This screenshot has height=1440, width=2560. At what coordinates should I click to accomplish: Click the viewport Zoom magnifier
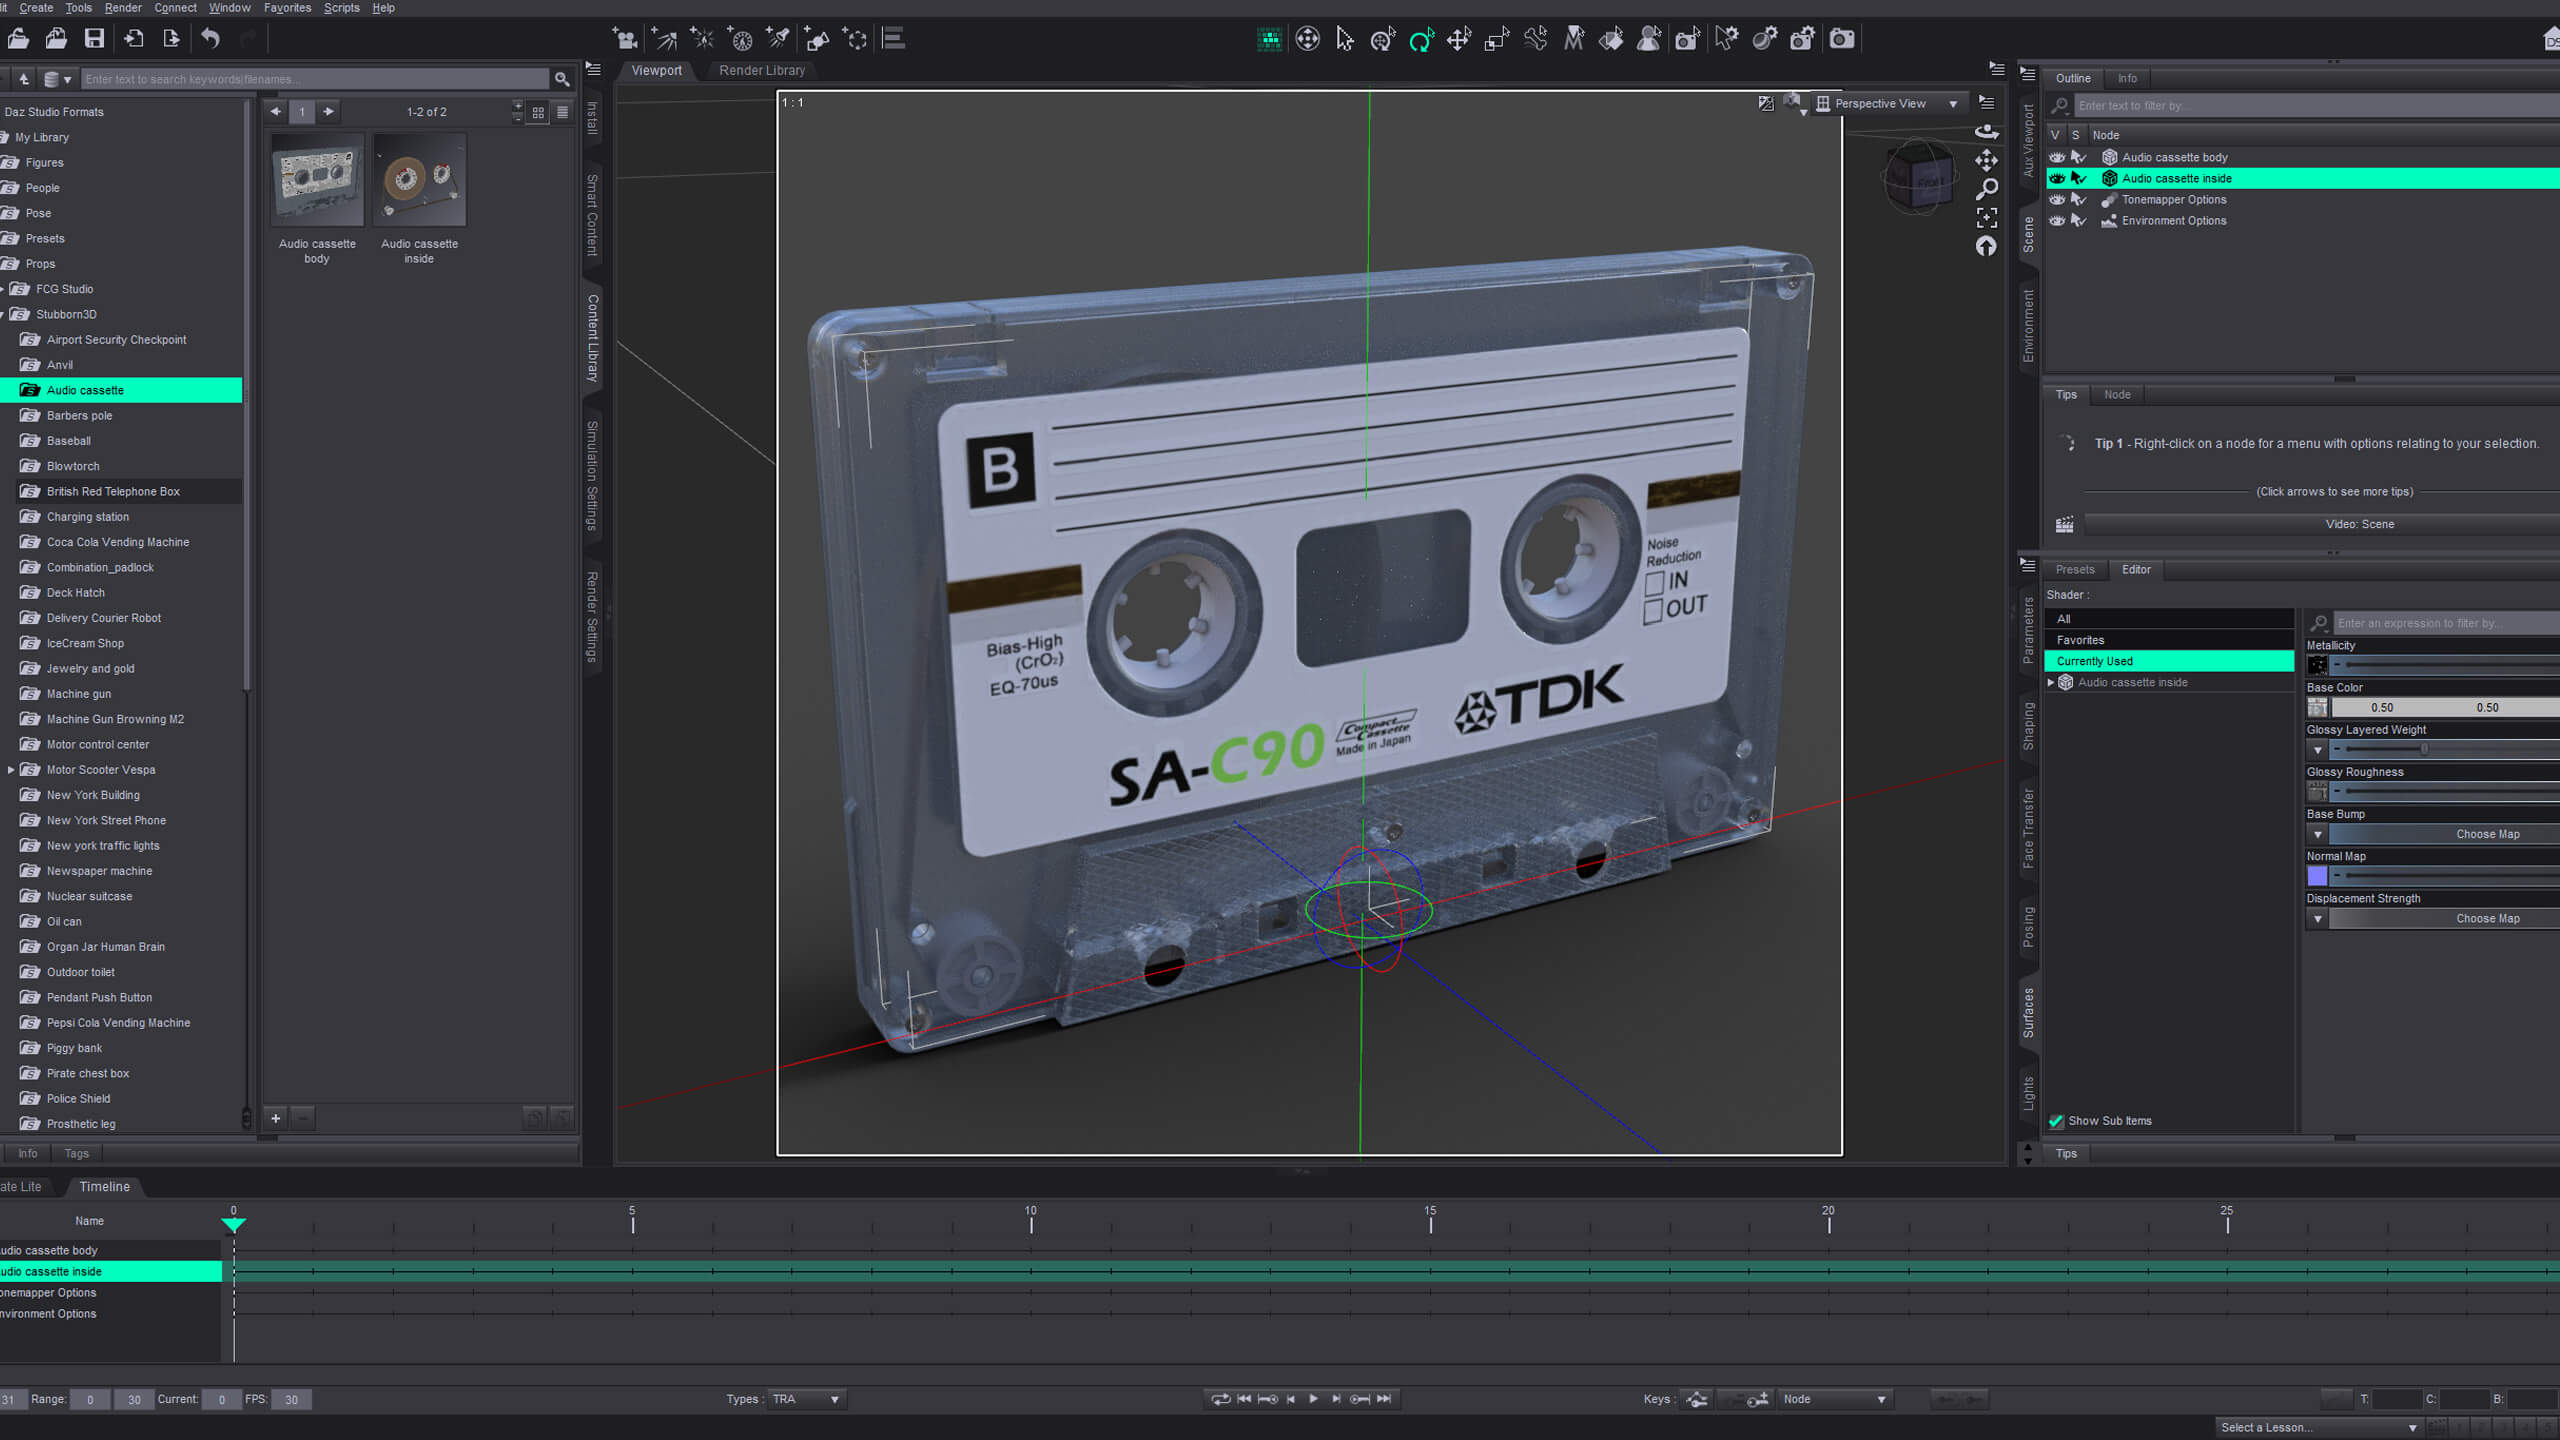(x=1986, y=188)
